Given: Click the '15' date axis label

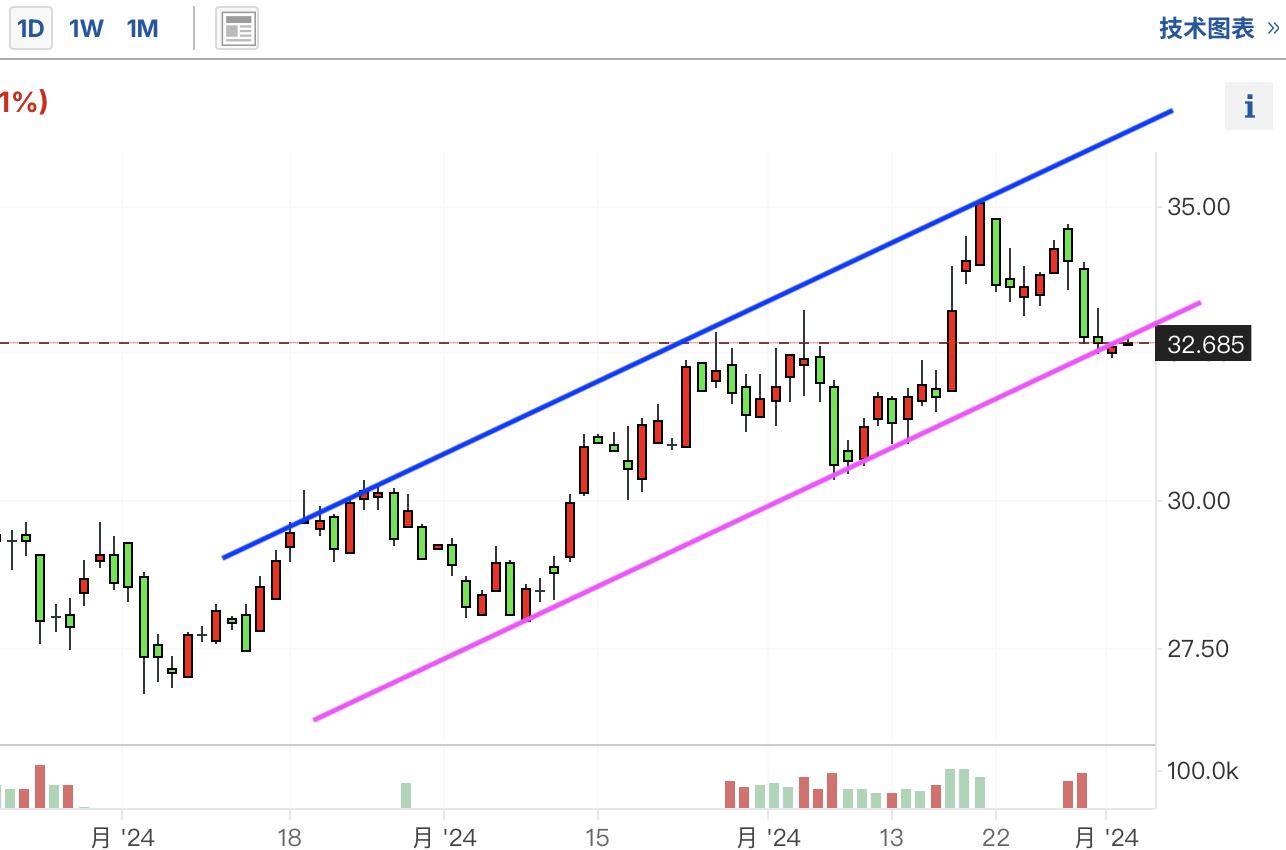Looking at the screenshot, I should coord(597,837).
